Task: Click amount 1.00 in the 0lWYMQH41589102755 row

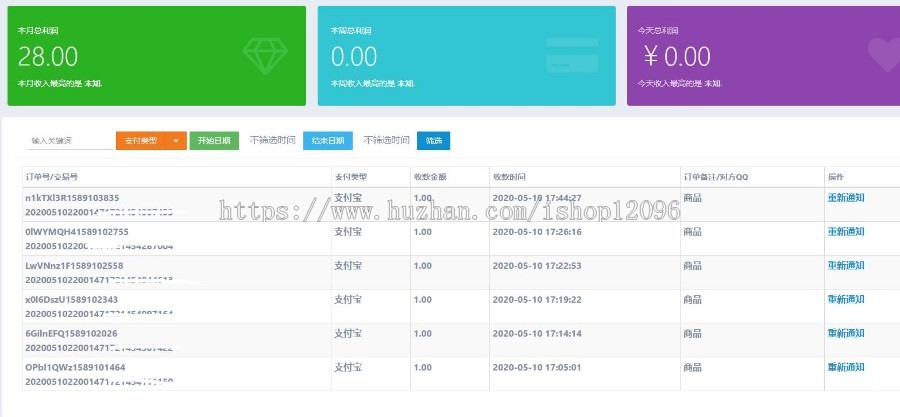Action: (422, 232)
